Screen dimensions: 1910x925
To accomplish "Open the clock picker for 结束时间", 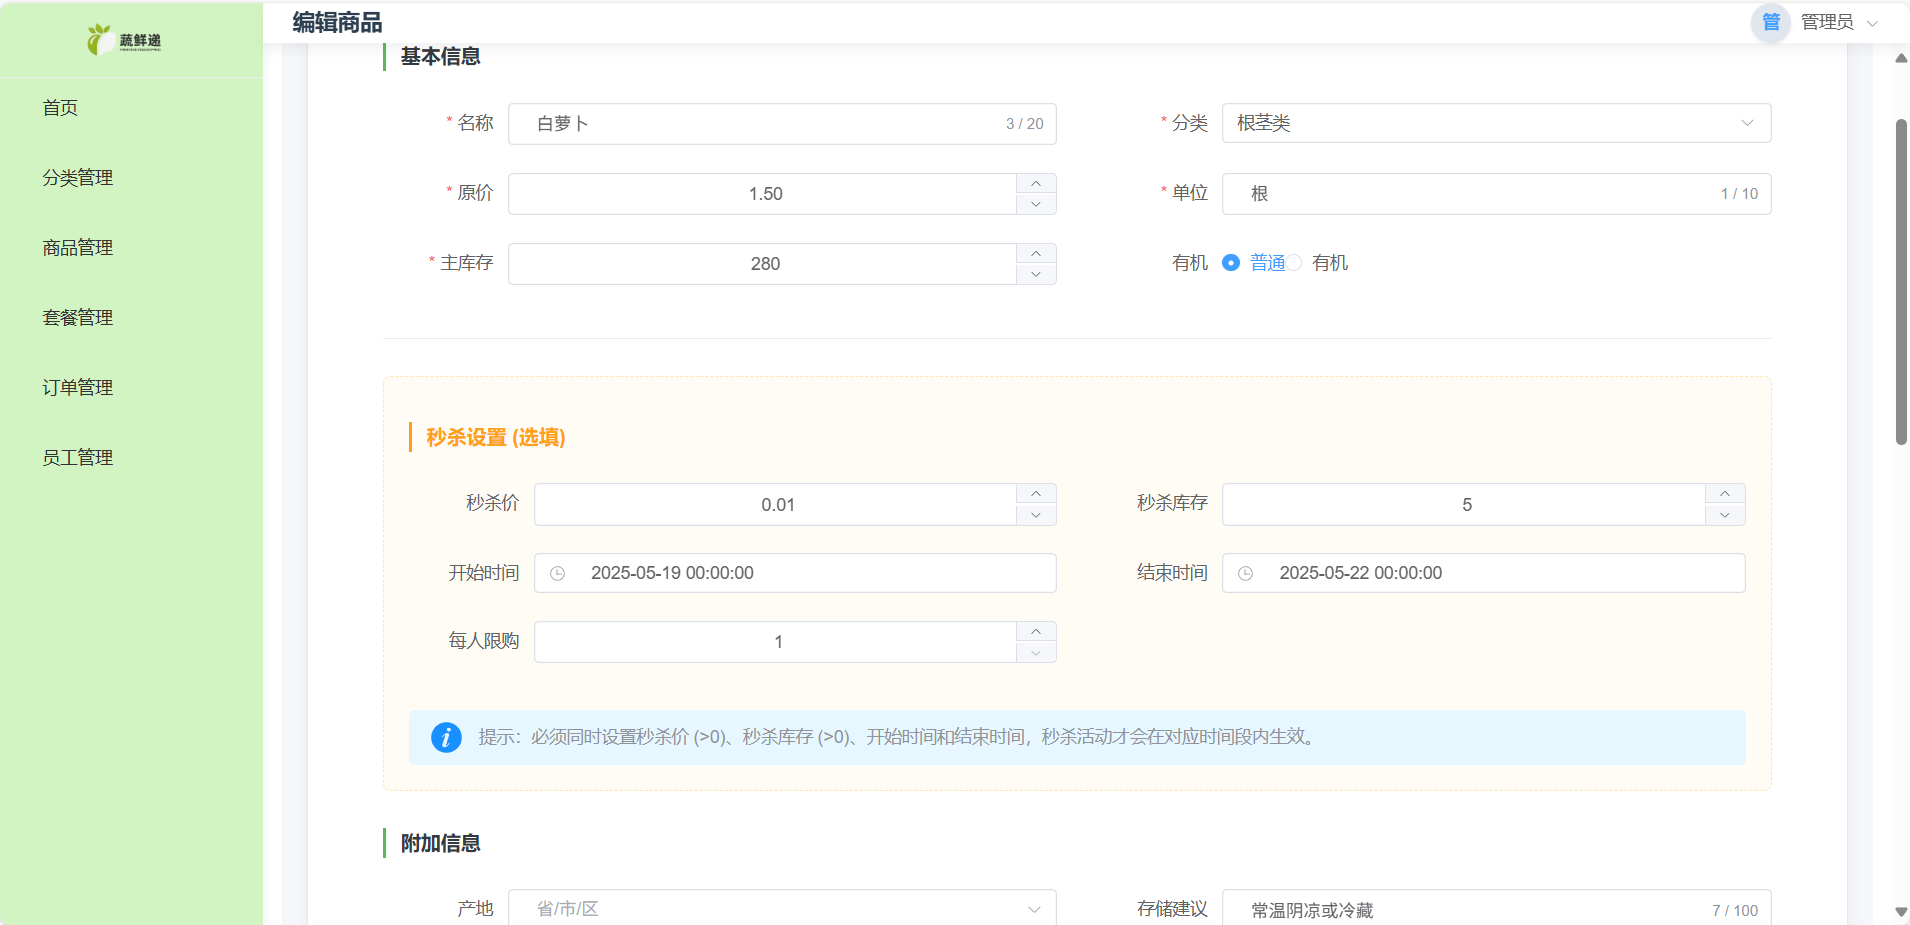I will [1246, 573].
